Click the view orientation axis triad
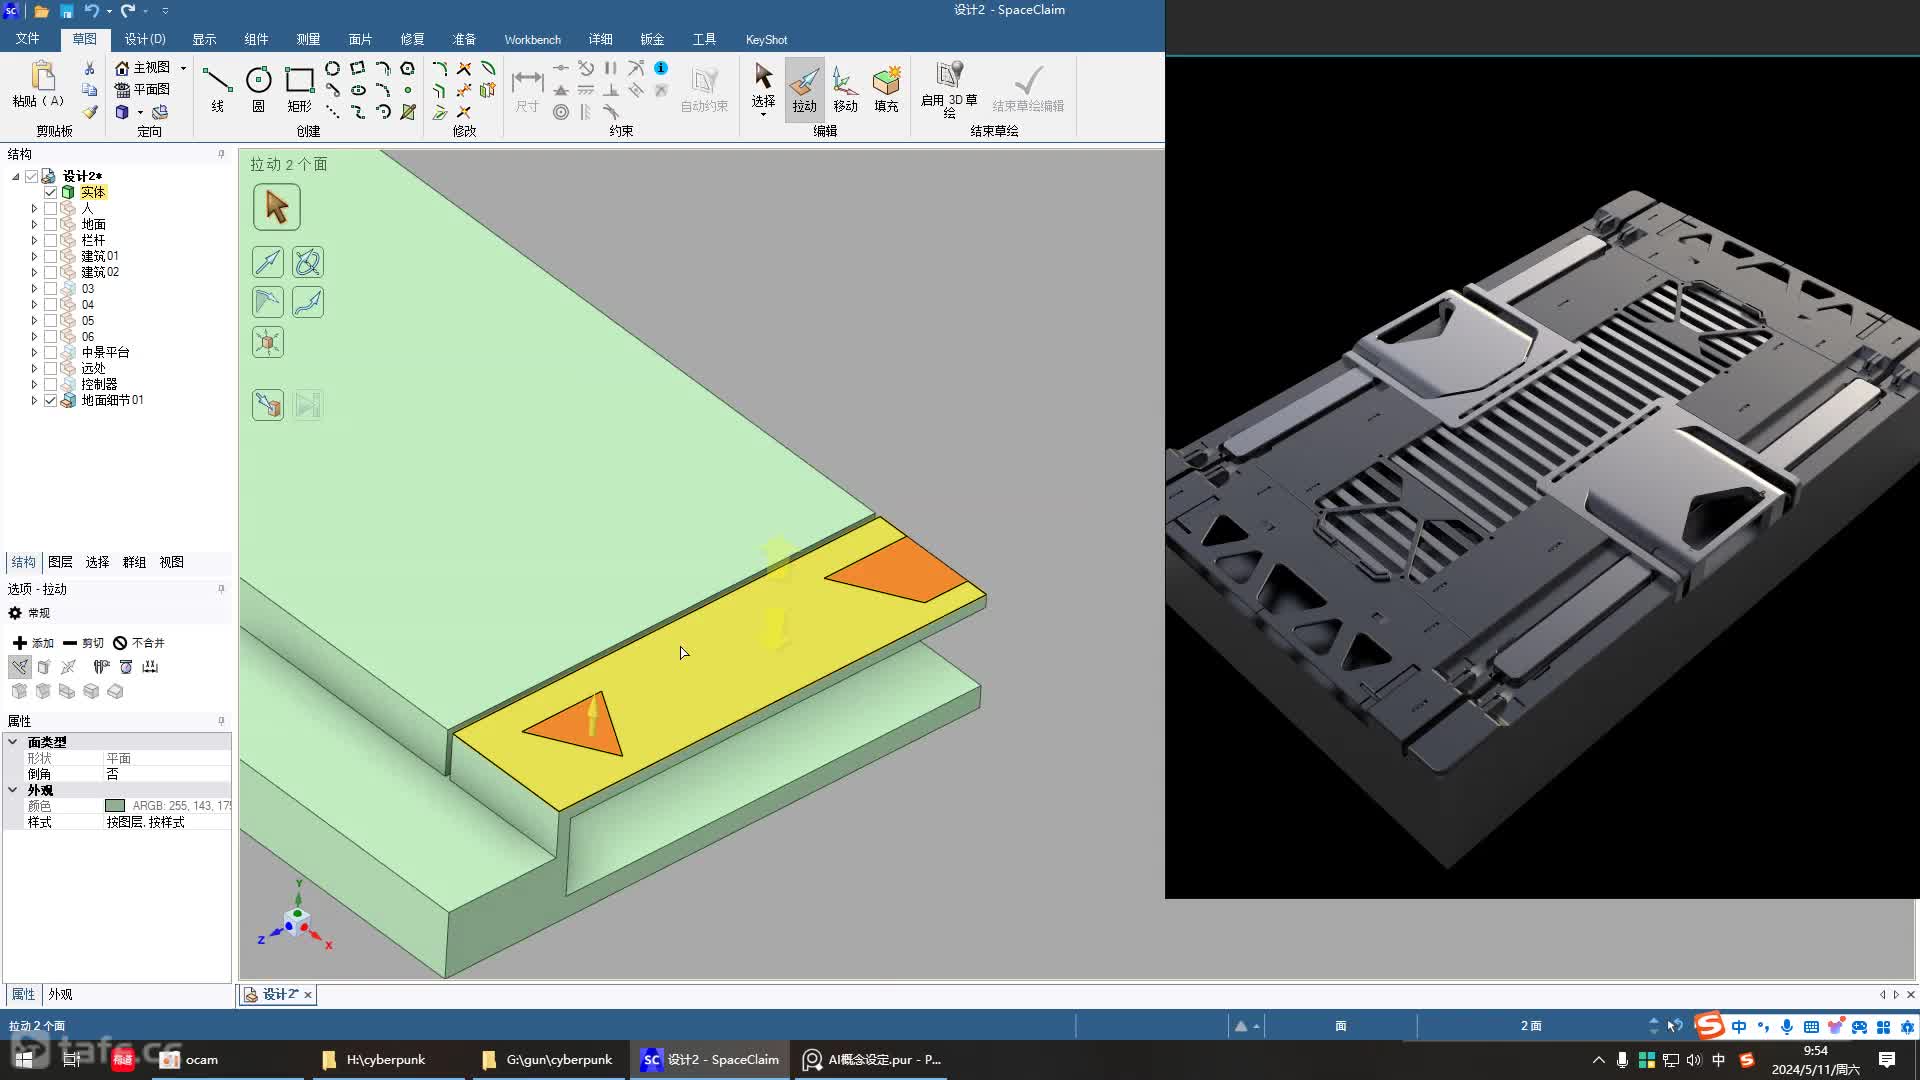Viewport: 1920px width, 1080px height. pos(296,918)
